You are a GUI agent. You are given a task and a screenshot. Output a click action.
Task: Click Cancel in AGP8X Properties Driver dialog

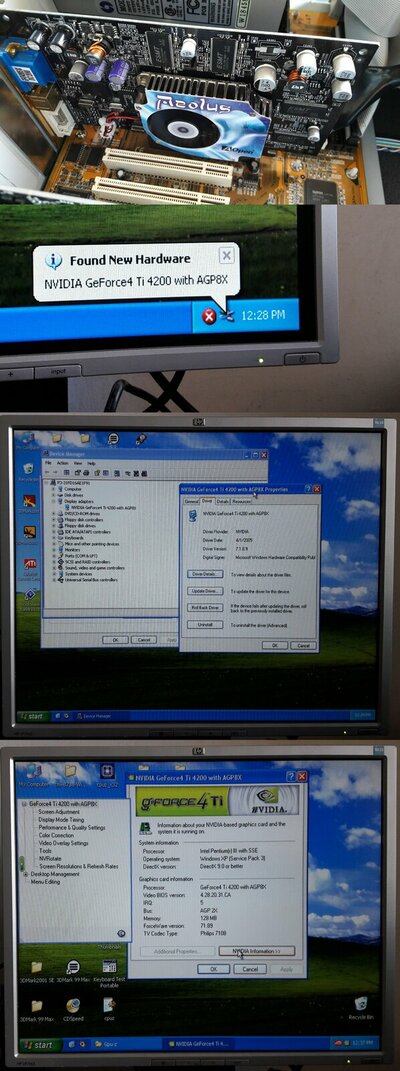click(302, 645)
